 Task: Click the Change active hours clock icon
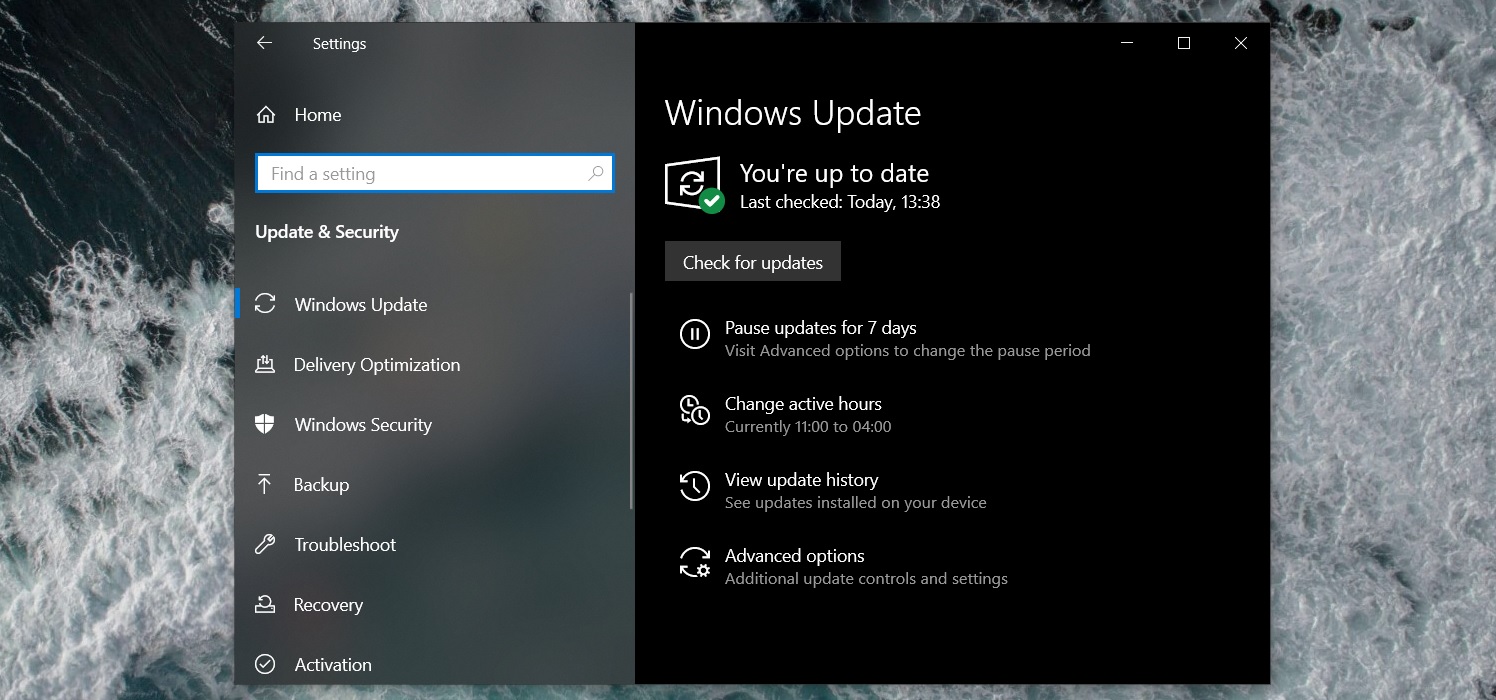[x=694, y=410]
